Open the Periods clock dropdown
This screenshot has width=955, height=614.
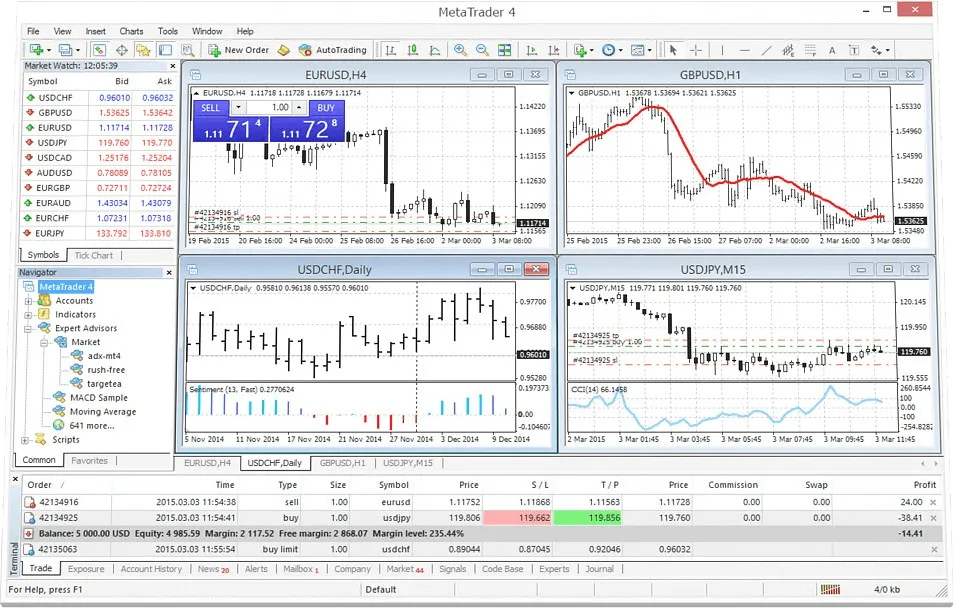(x=611, y=50)
